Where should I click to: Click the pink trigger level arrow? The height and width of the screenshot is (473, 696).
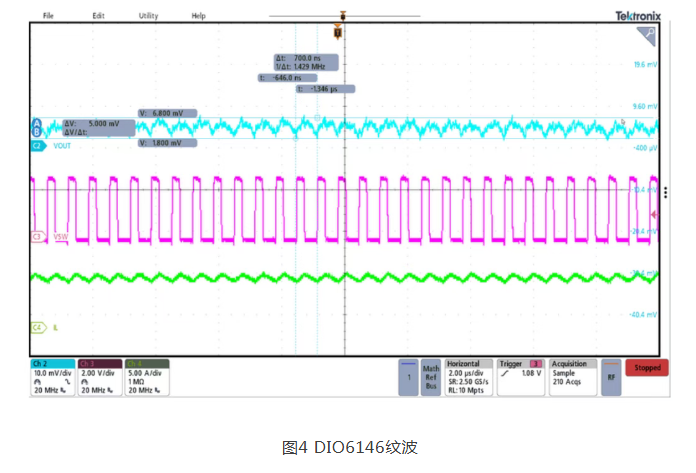tap(654, 215)
